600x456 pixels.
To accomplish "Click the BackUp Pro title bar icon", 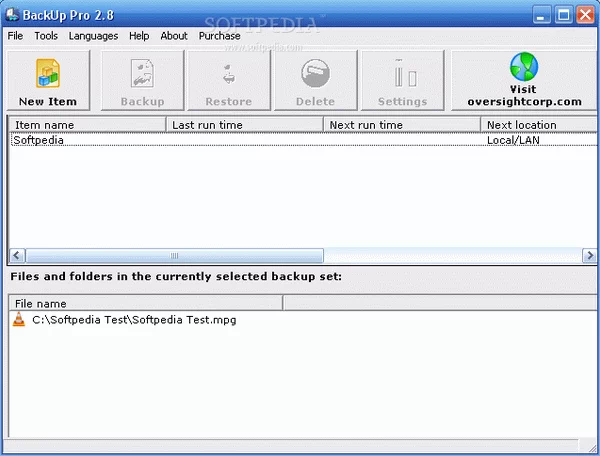I will pyautogui.click(x=12, y=14).
